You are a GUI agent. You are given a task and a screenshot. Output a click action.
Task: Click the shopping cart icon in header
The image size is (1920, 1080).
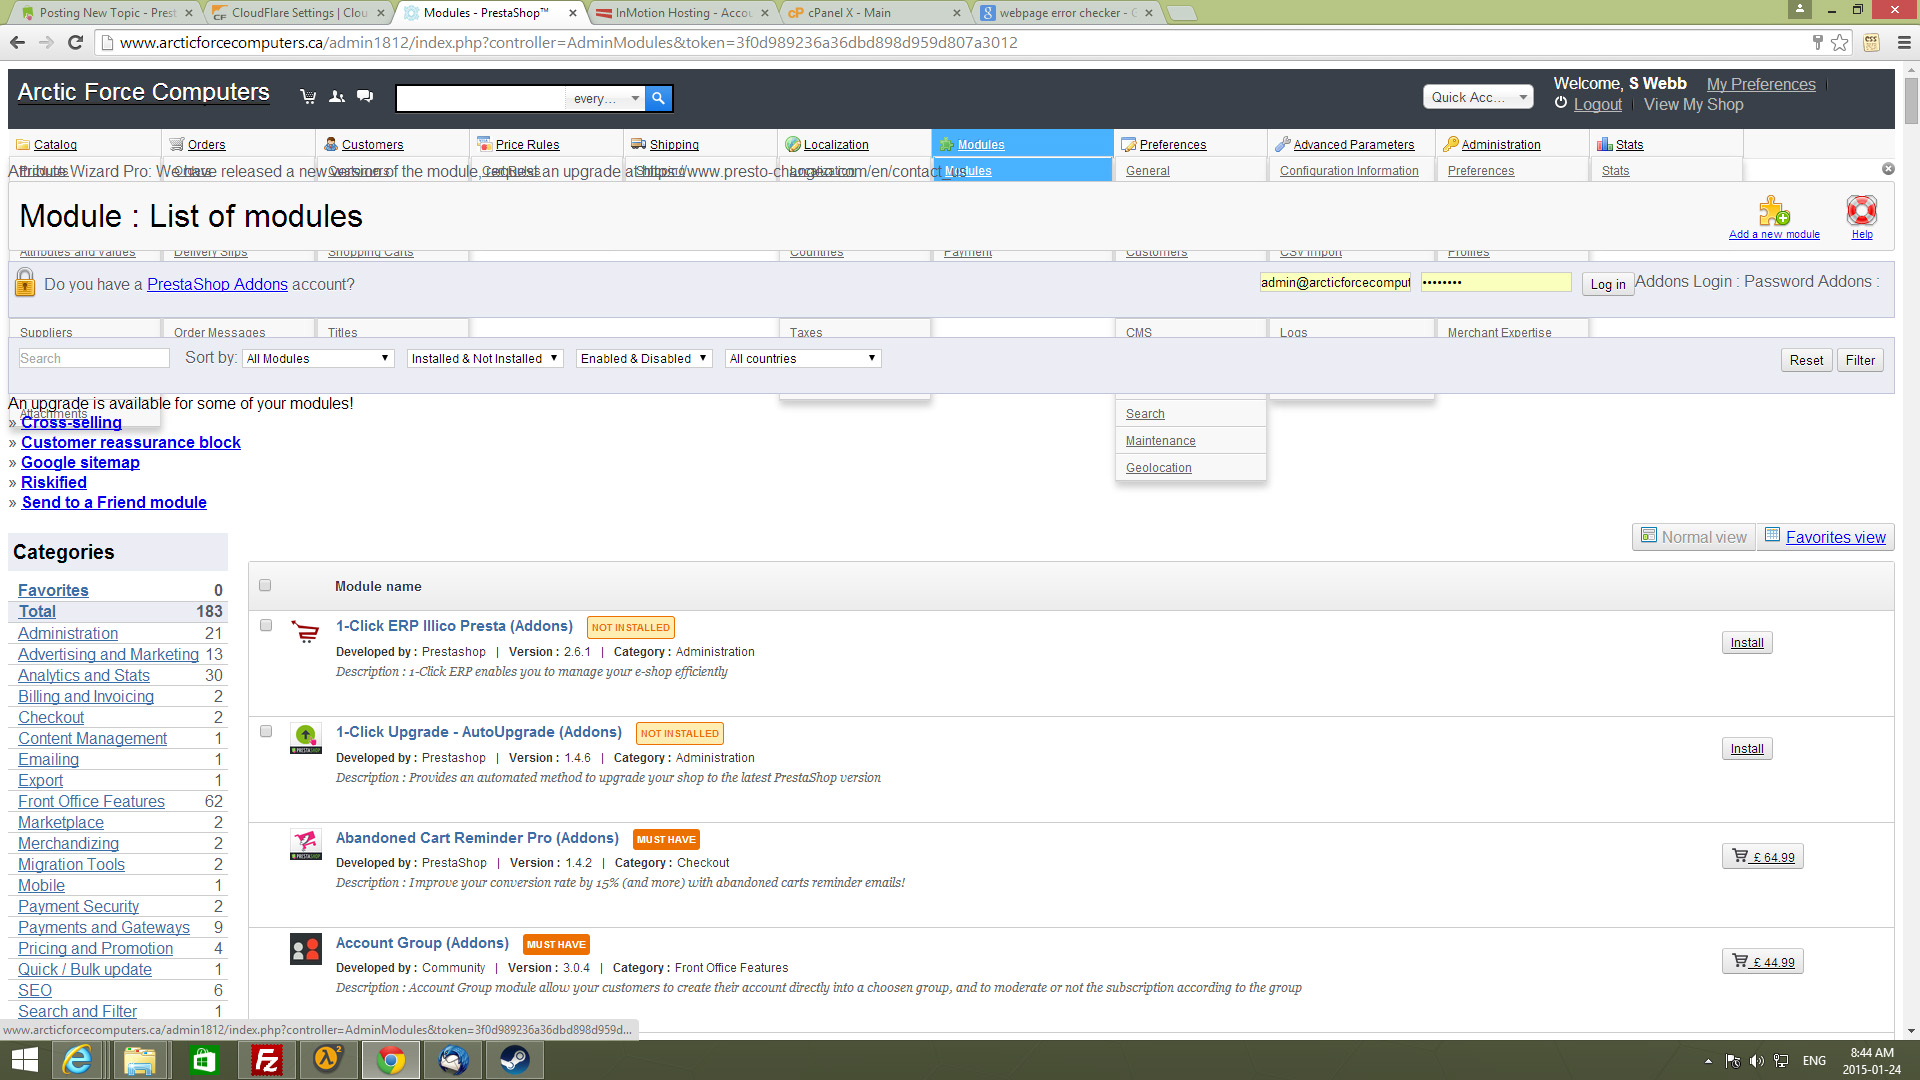click(x=308, y=97)
